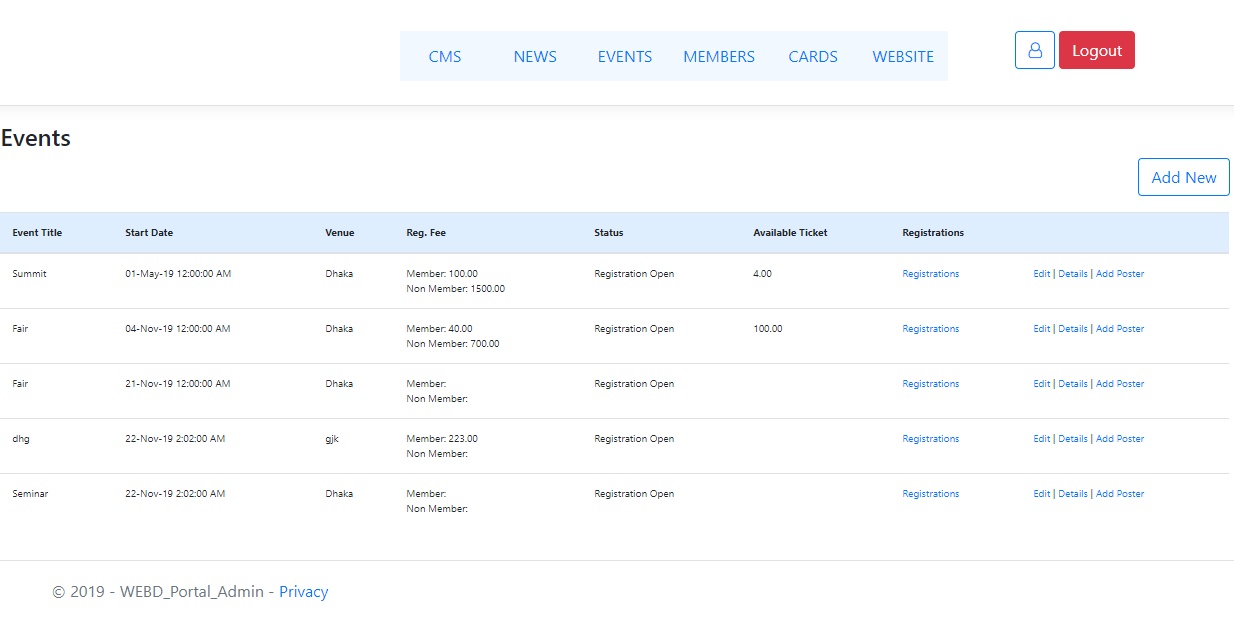The height and width of the screenshot is (620, 1234).
Task: Open Details for the Seminar event
Action: point(1073,494)
